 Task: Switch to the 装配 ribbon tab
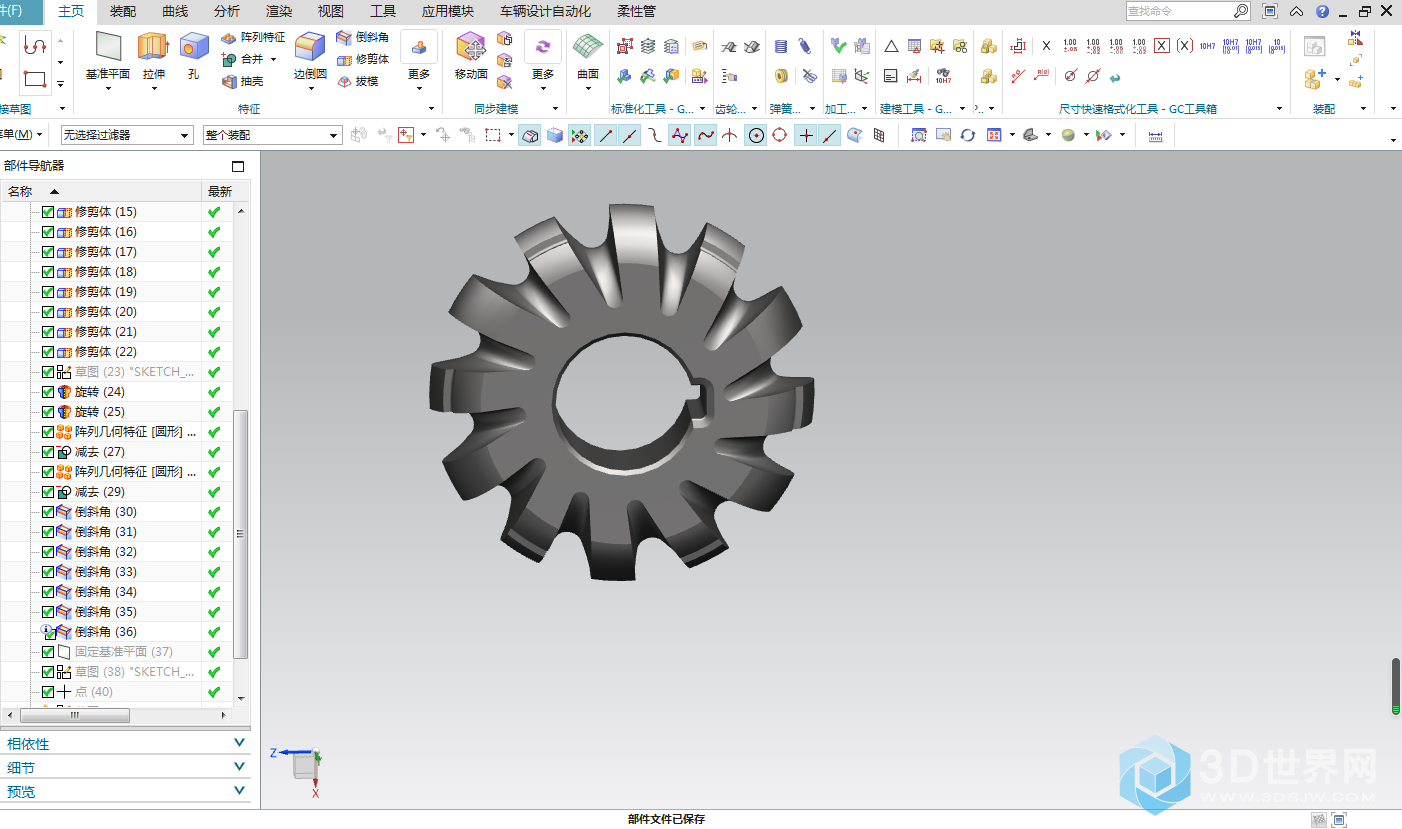coord(123,12)
